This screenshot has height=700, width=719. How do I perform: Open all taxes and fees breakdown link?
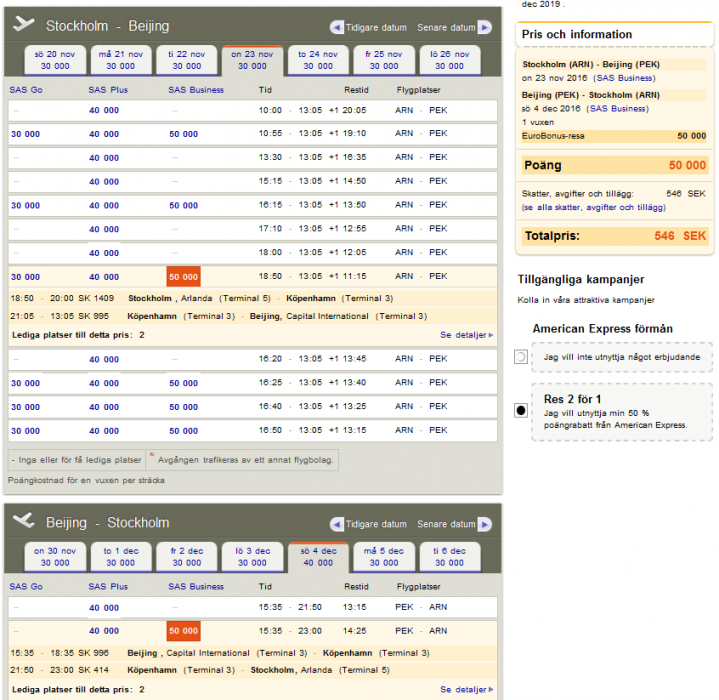[x=593, y=207]
